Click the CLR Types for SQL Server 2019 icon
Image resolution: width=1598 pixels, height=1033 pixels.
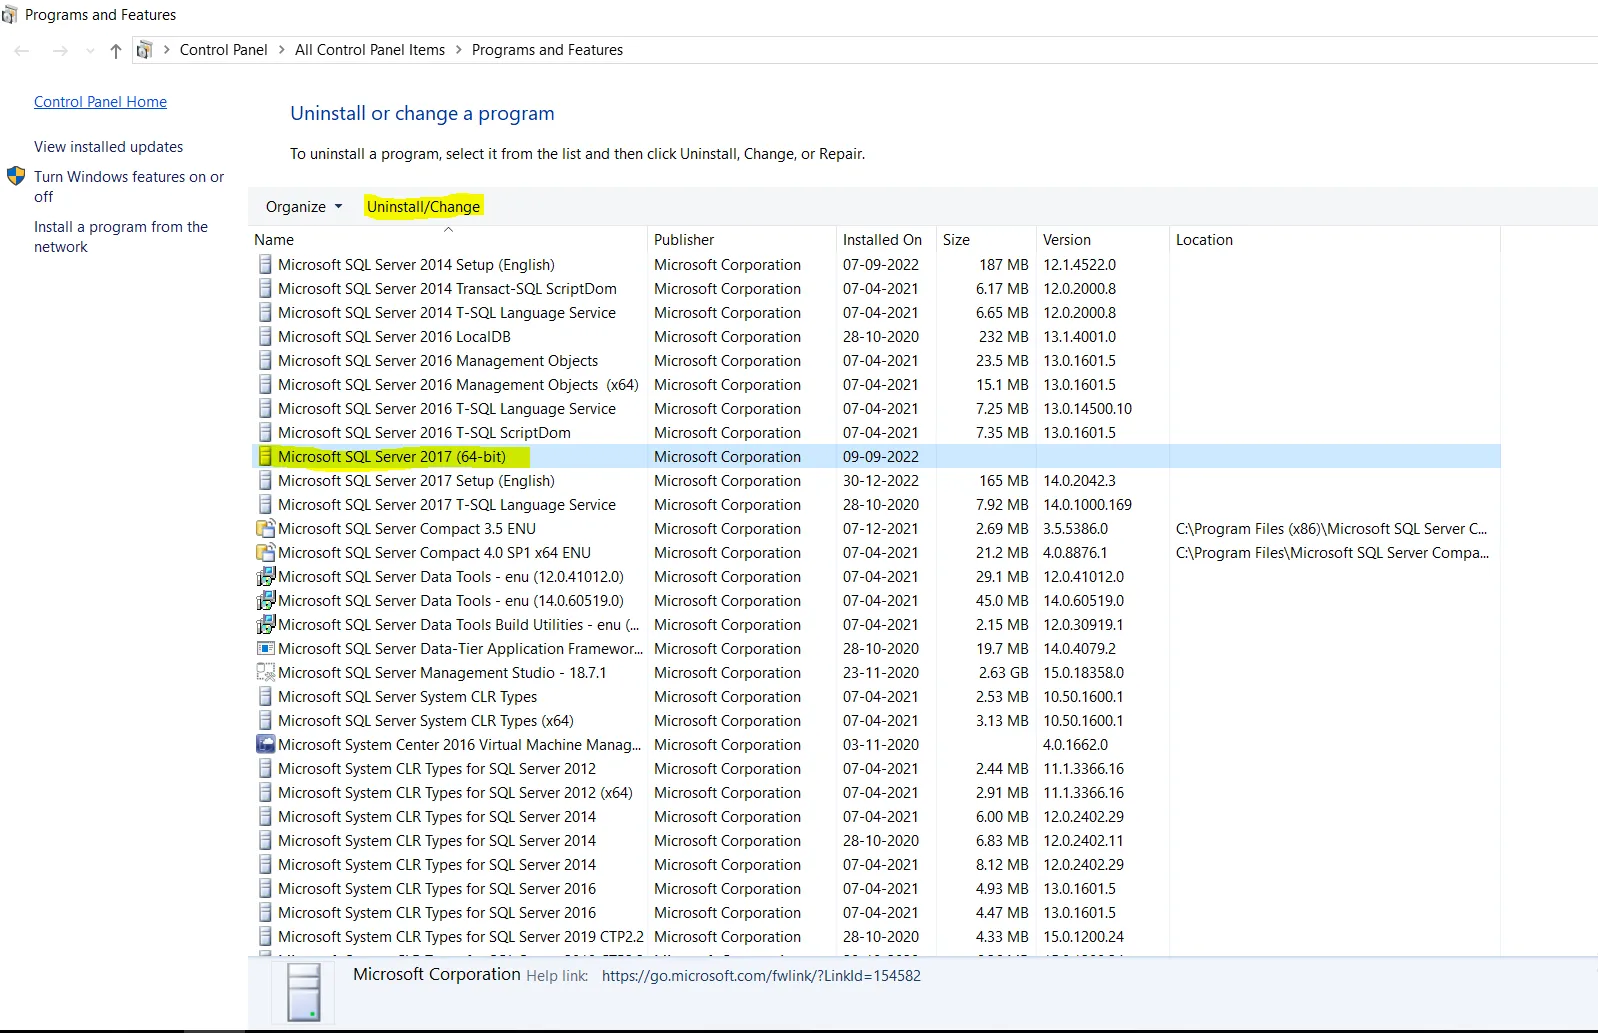coord(265,937)
